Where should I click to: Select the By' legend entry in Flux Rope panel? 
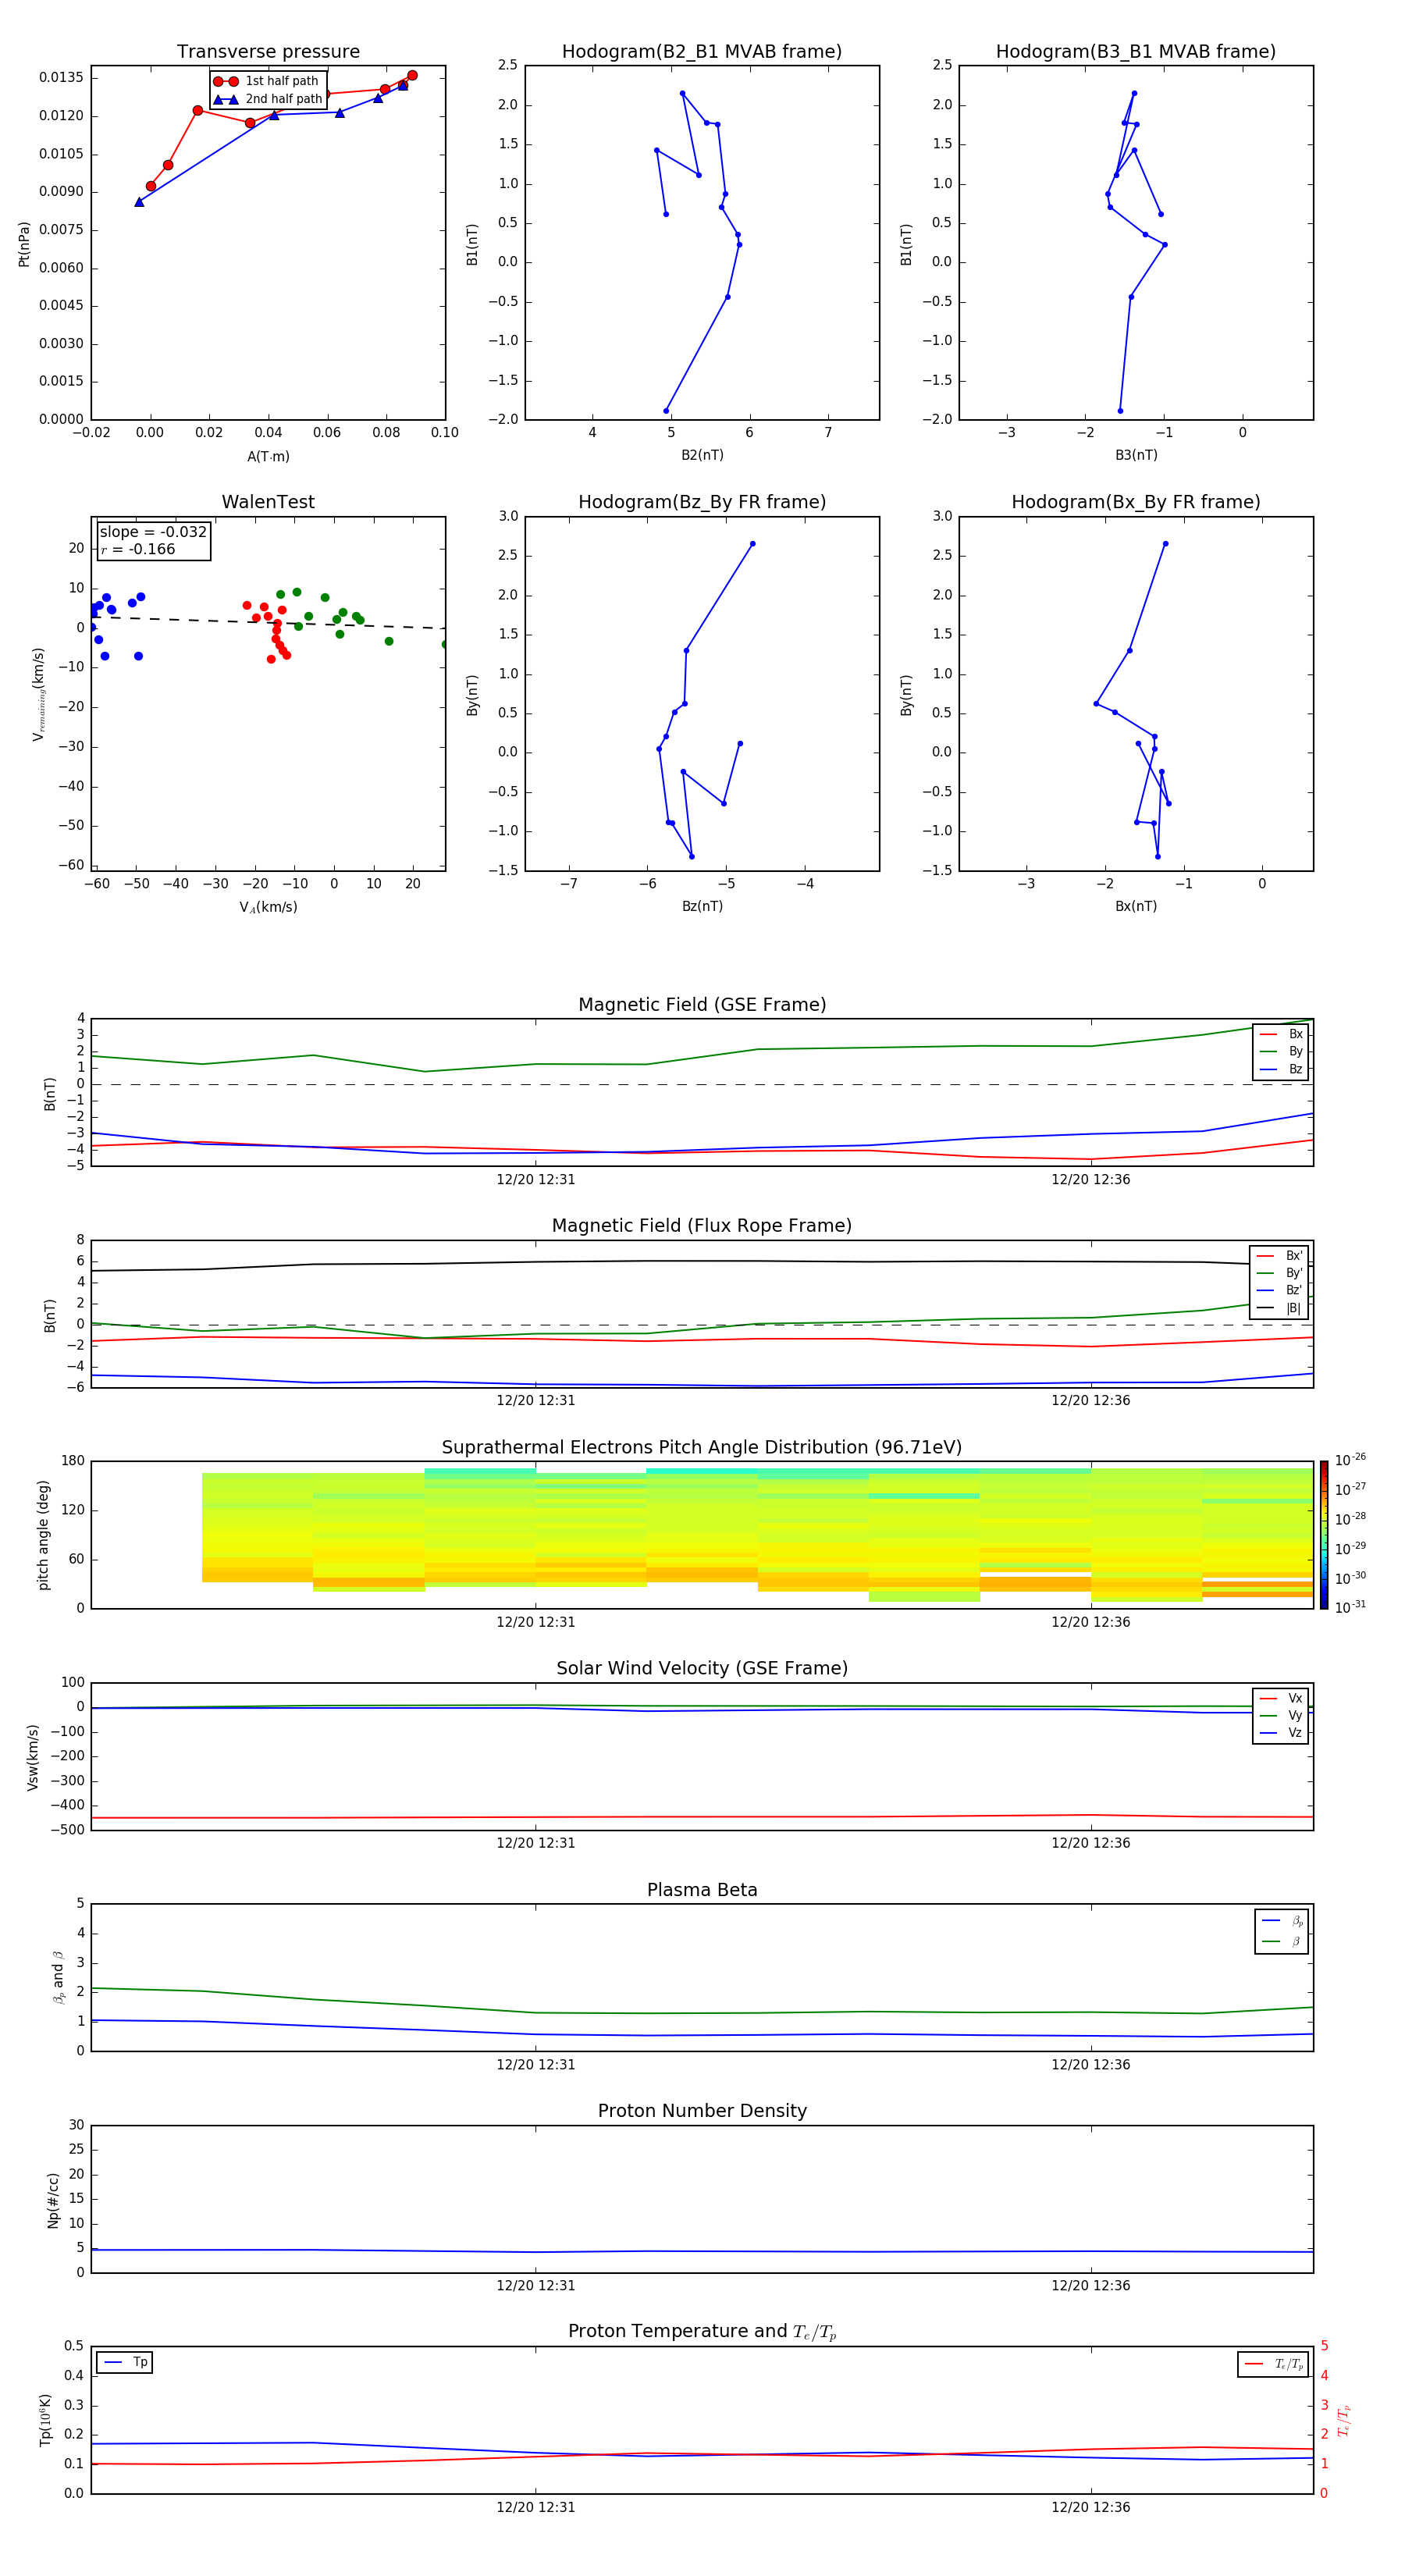1279,1273
